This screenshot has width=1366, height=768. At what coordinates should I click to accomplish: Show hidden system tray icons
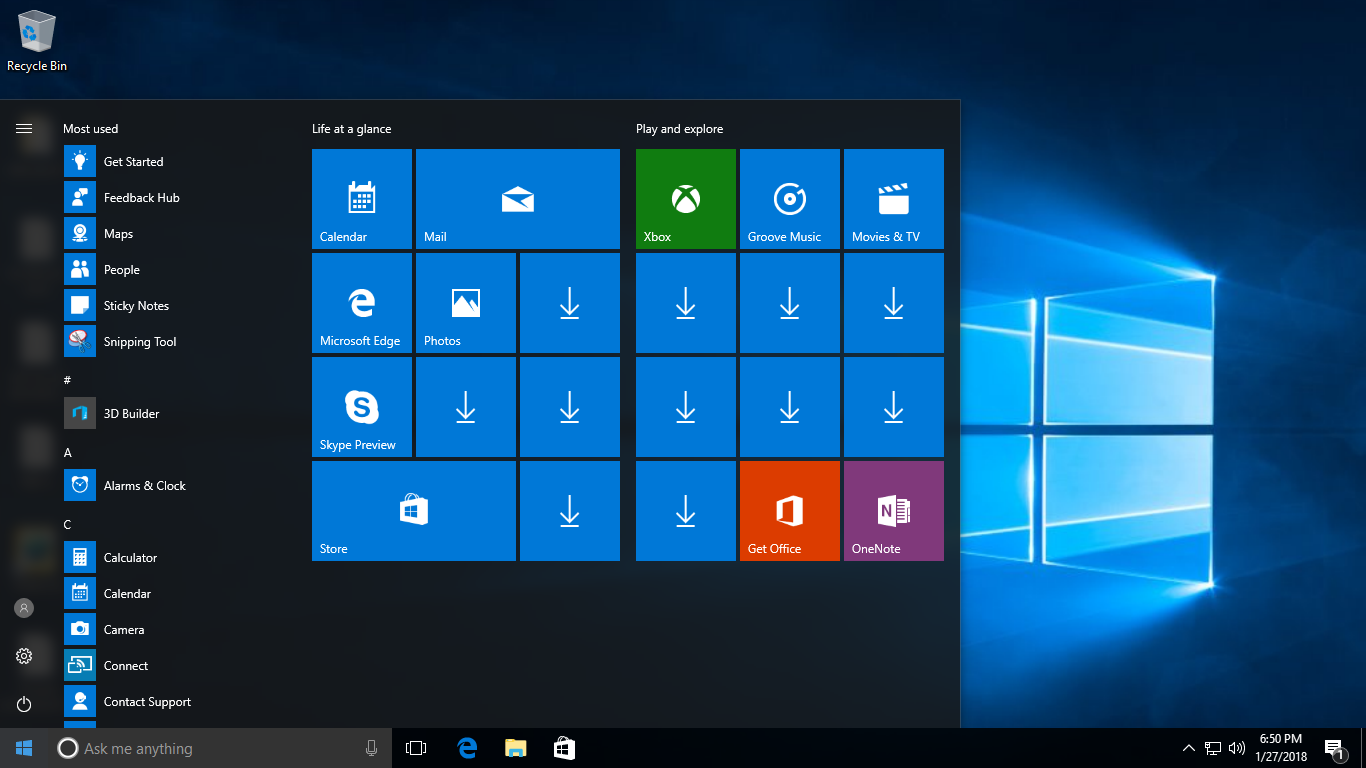tap(1189, 748)
